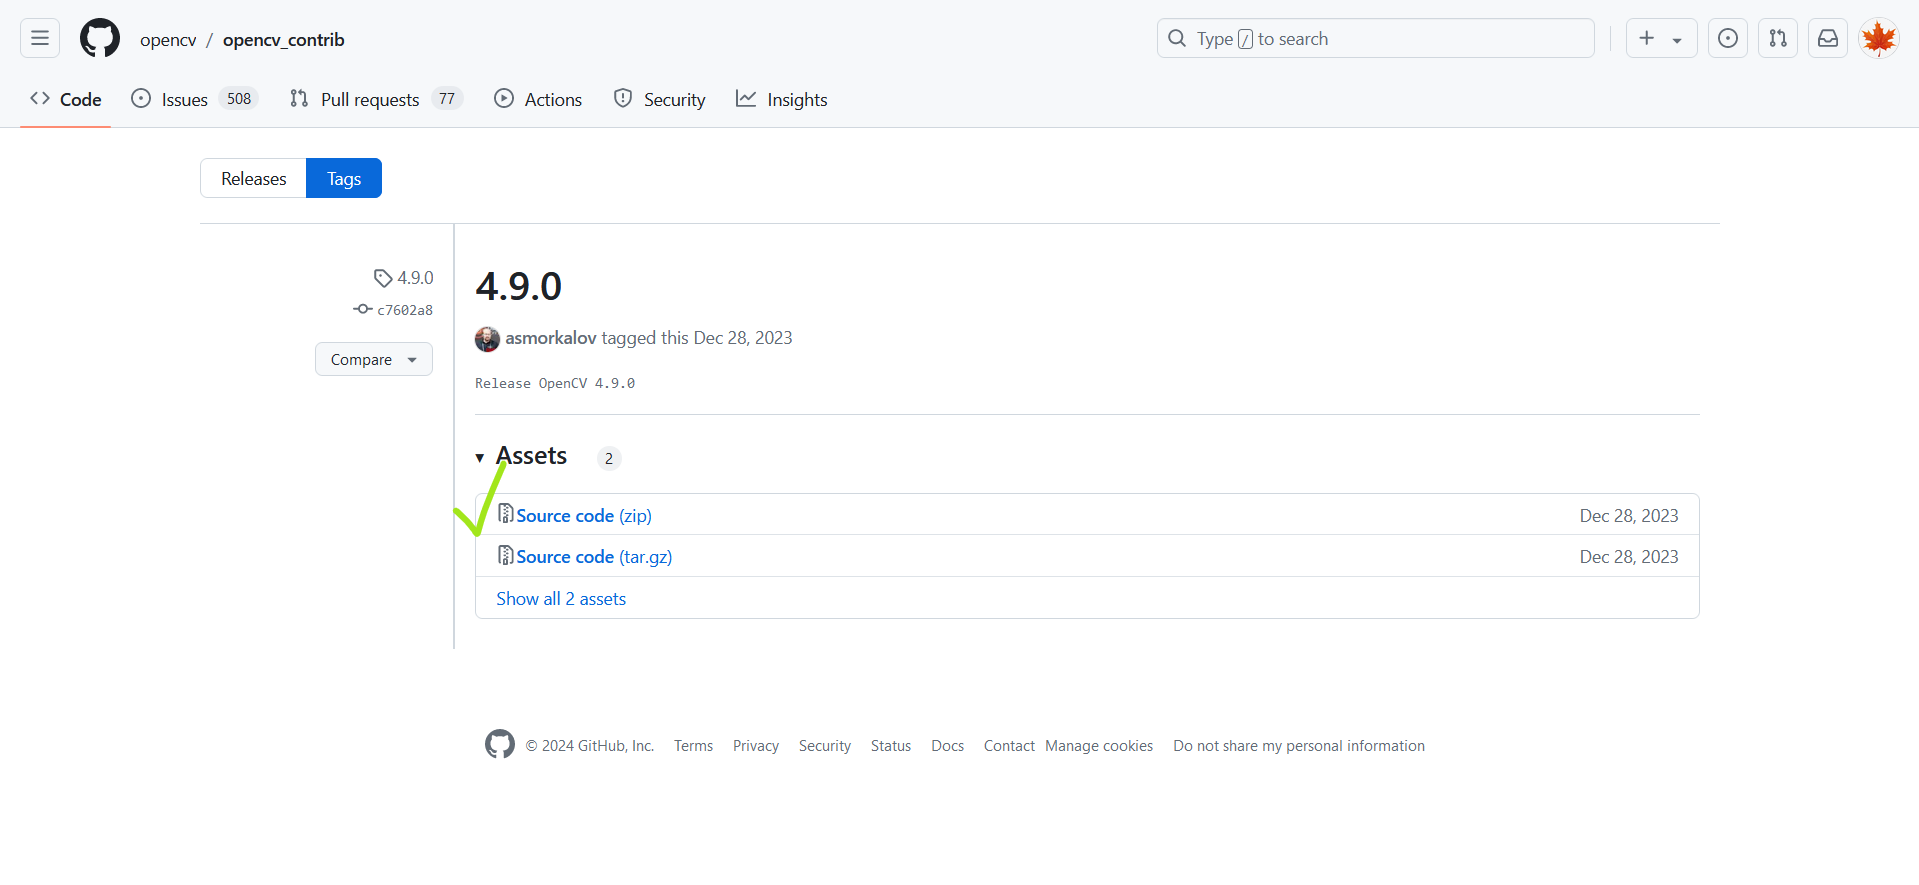Open pull requests icon in top bar

coord(1777,39)
